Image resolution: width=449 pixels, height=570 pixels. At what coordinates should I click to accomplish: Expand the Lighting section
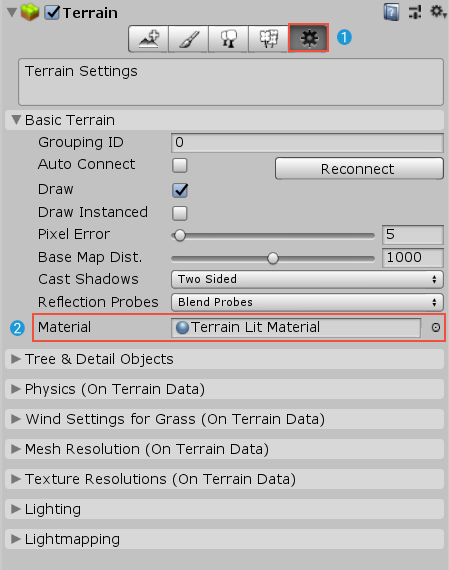click(224, 509)
